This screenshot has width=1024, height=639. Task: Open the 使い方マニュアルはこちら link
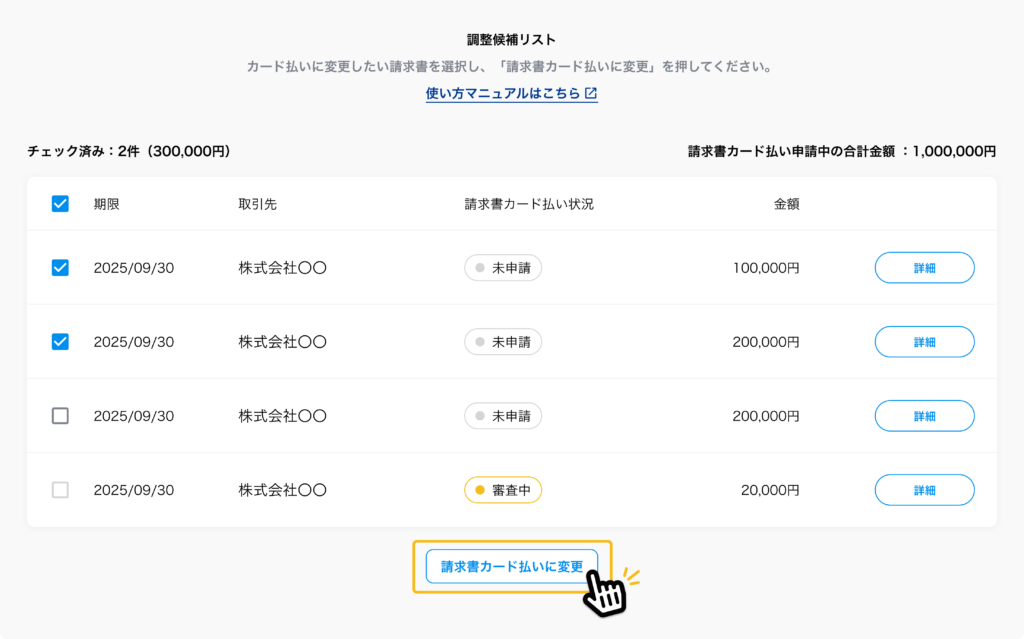(x=503, y=94)
